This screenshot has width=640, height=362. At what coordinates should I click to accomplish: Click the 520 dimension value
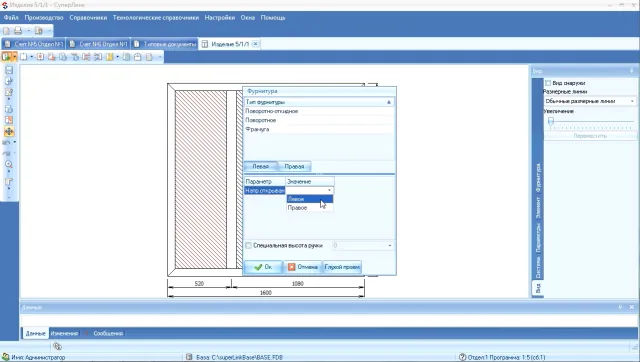pyautogui.click(x=199, y=283)
